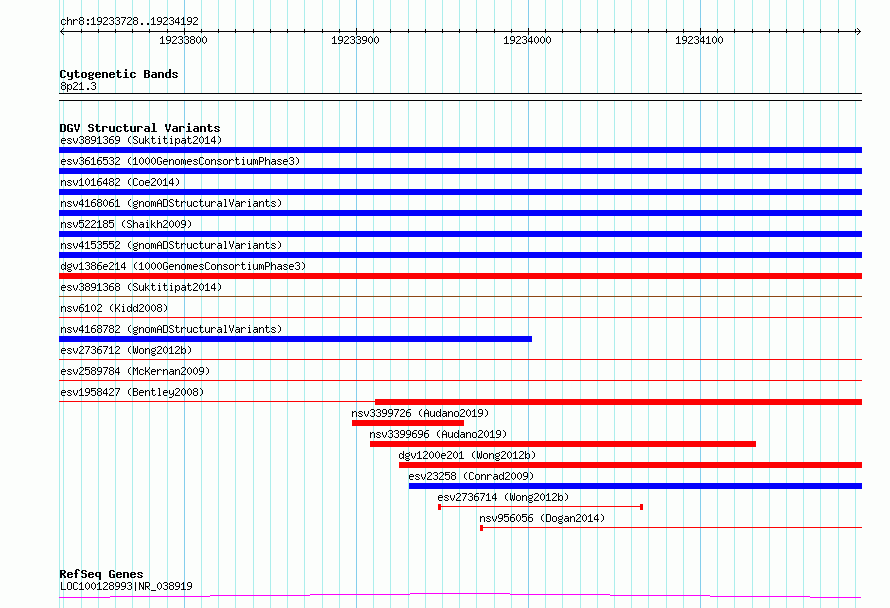Select the esv2589784 (McKernan2009) label

click(x=135, y=371)
